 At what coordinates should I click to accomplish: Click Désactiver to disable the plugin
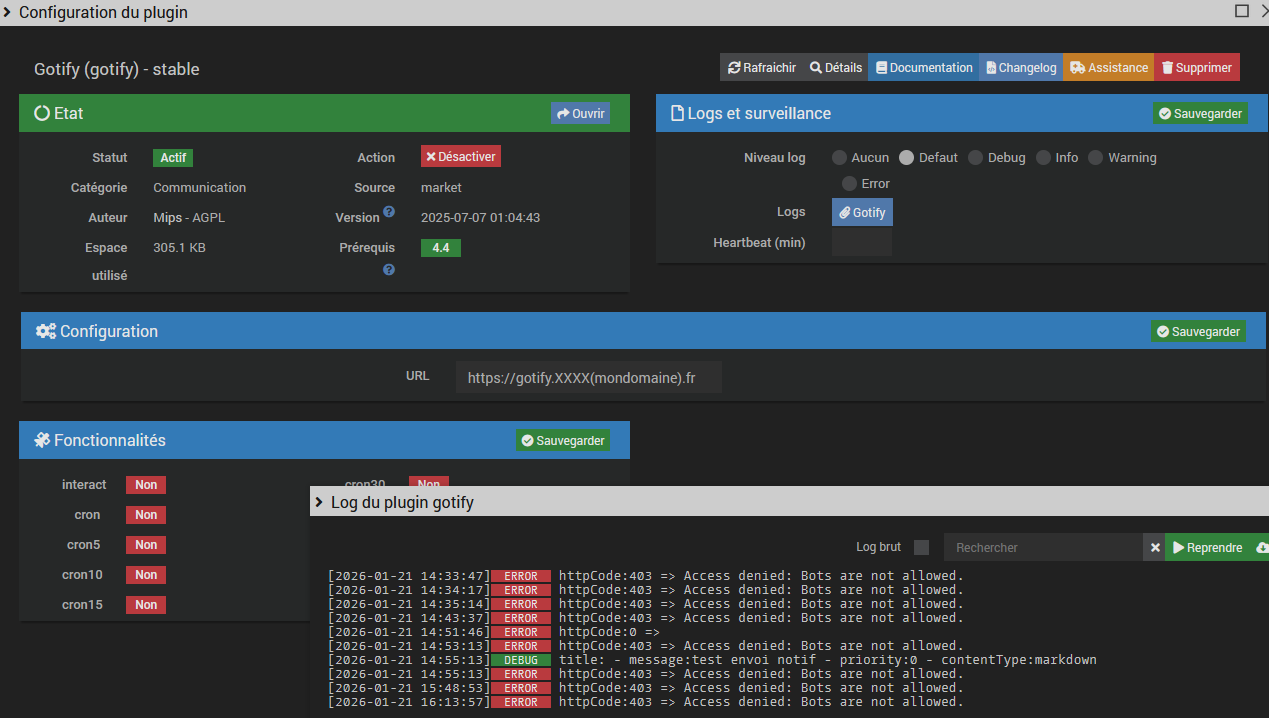[x=460, y=157]
